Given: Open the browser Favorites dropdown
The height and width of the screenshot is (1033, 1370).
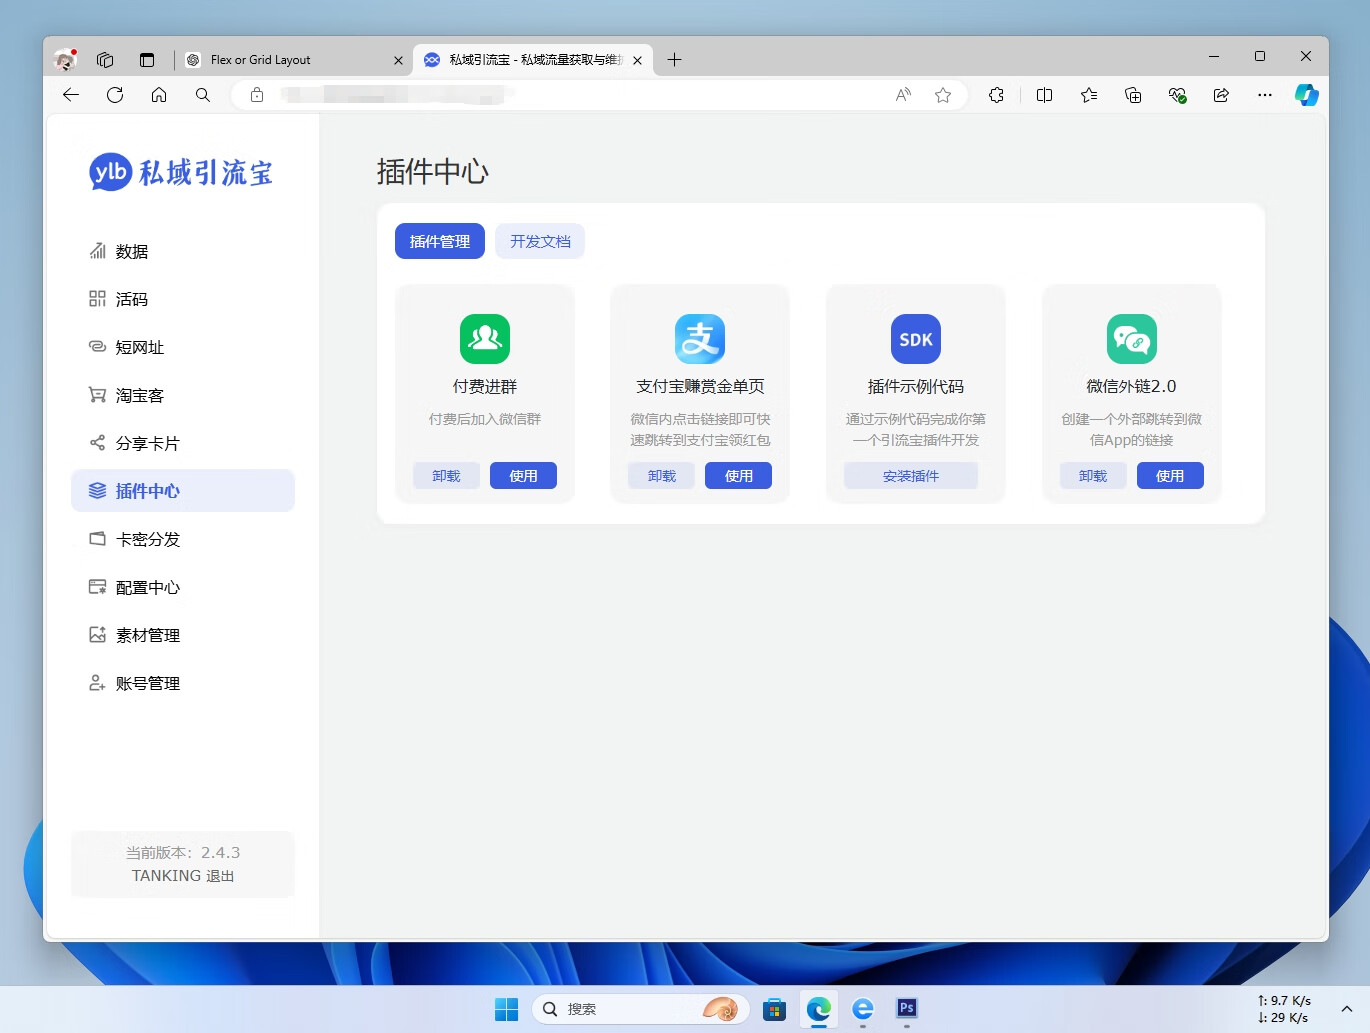Looking at the screenshot, I should (1088, 95).
